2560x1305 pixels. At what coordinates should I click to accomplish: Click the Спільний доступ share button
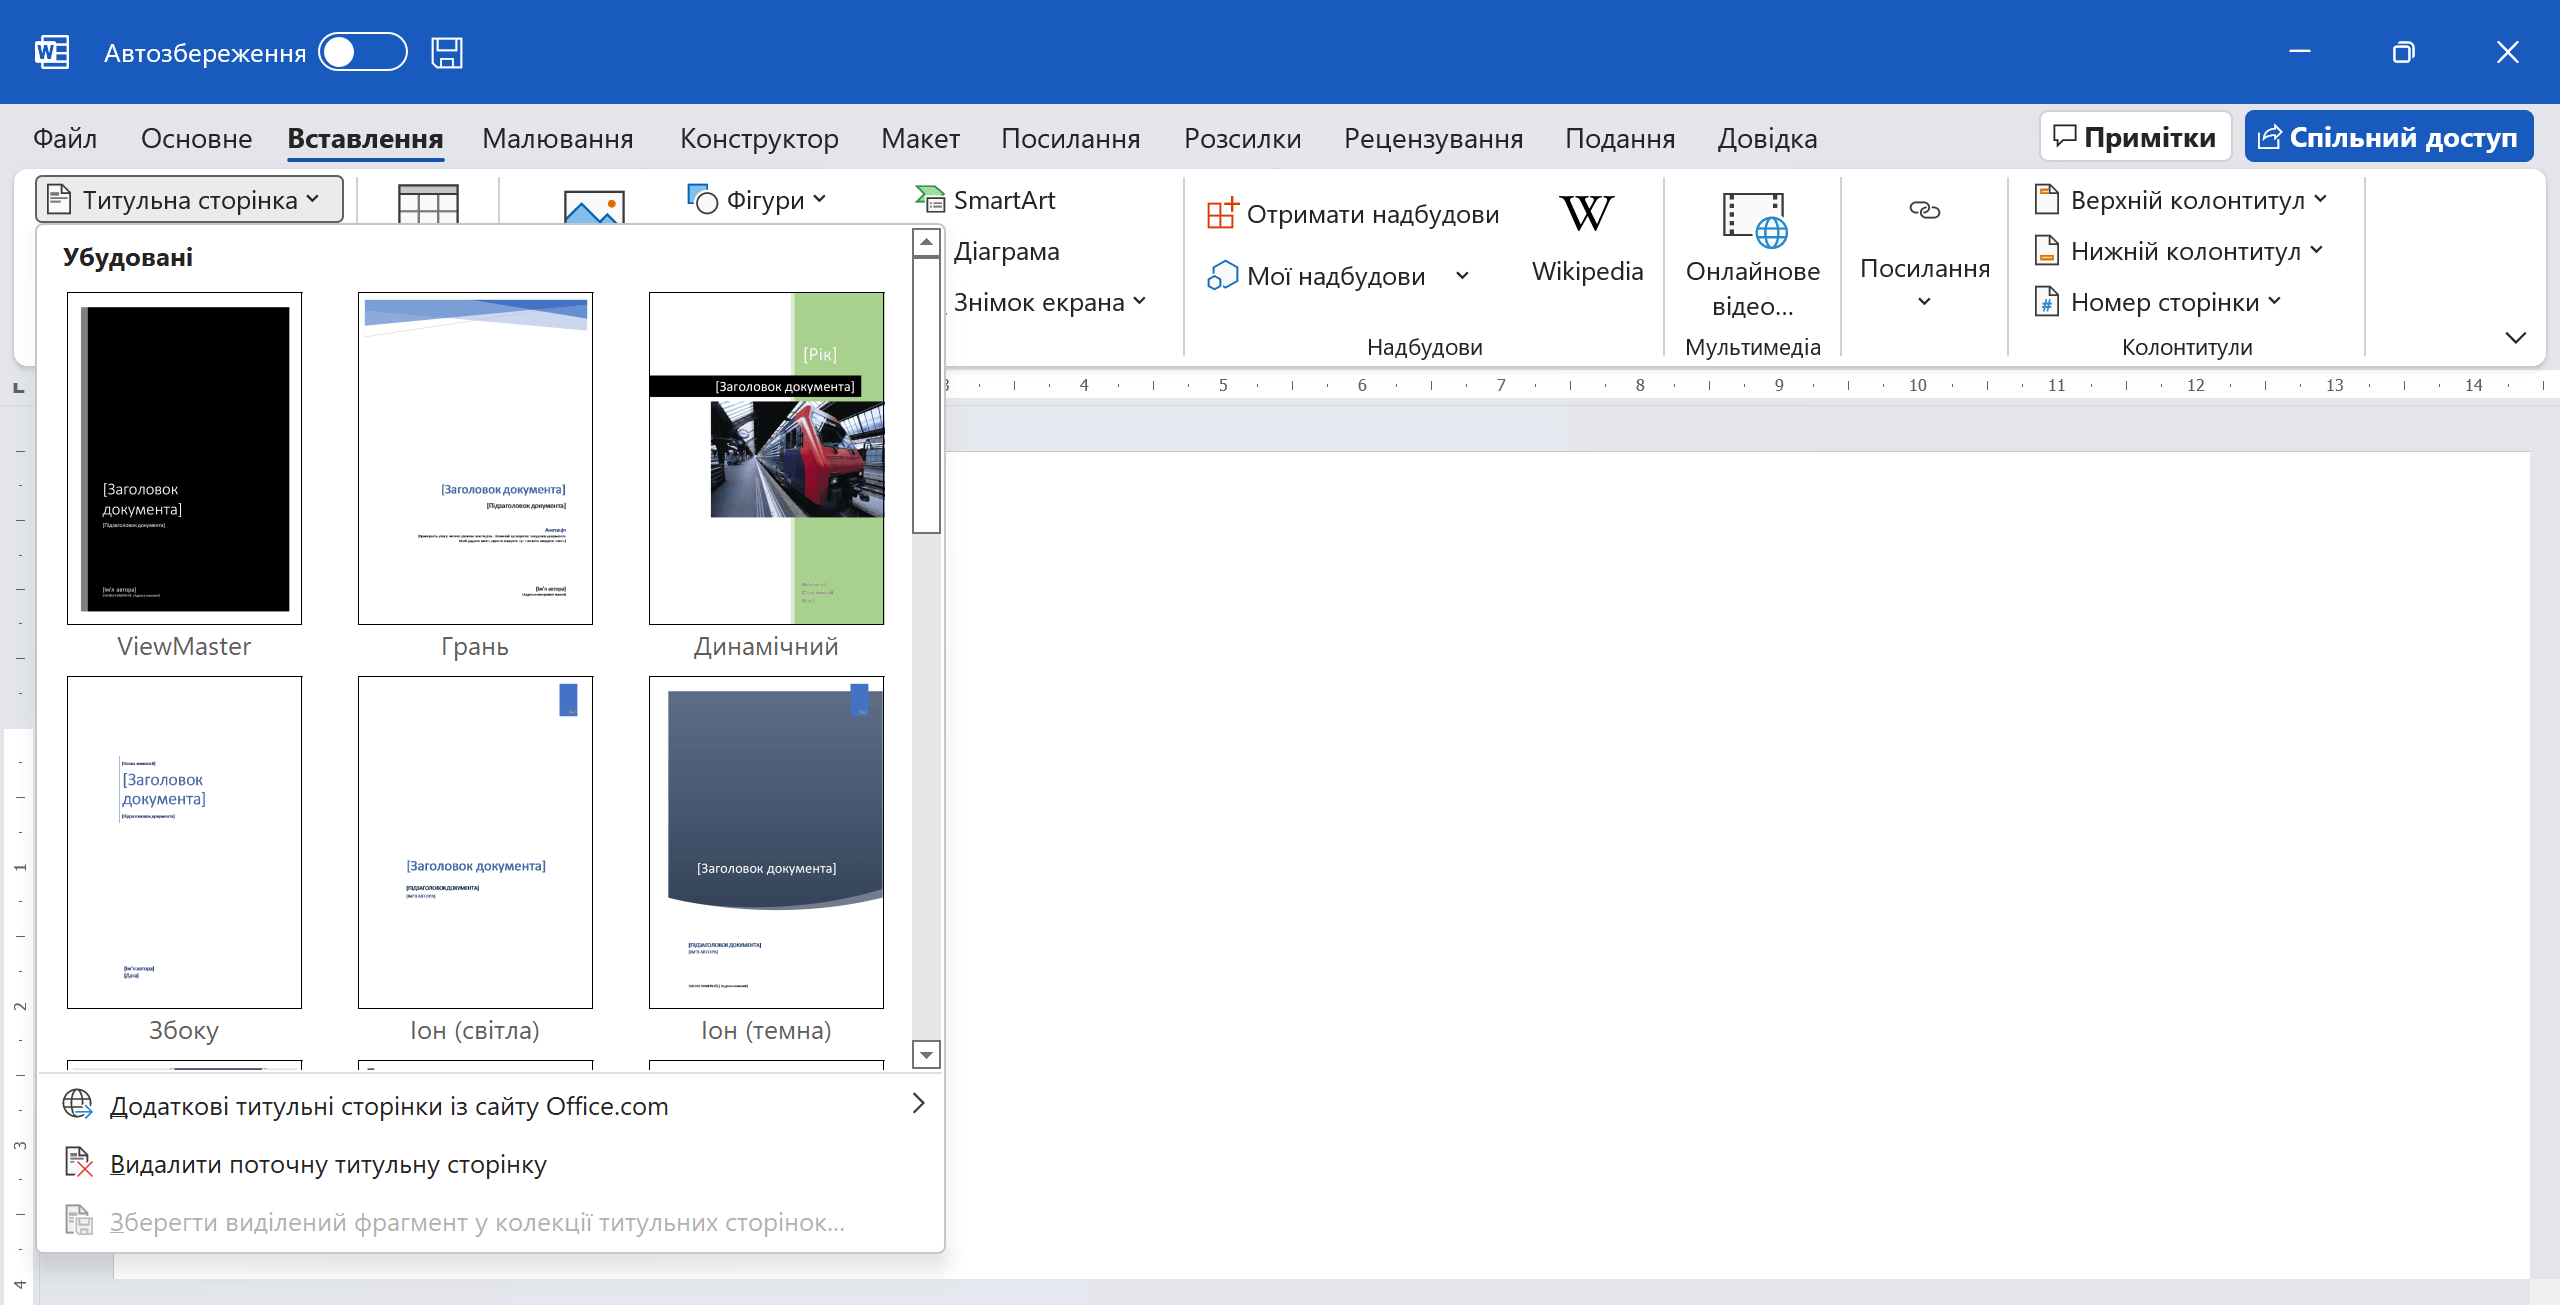[2388, 137]
